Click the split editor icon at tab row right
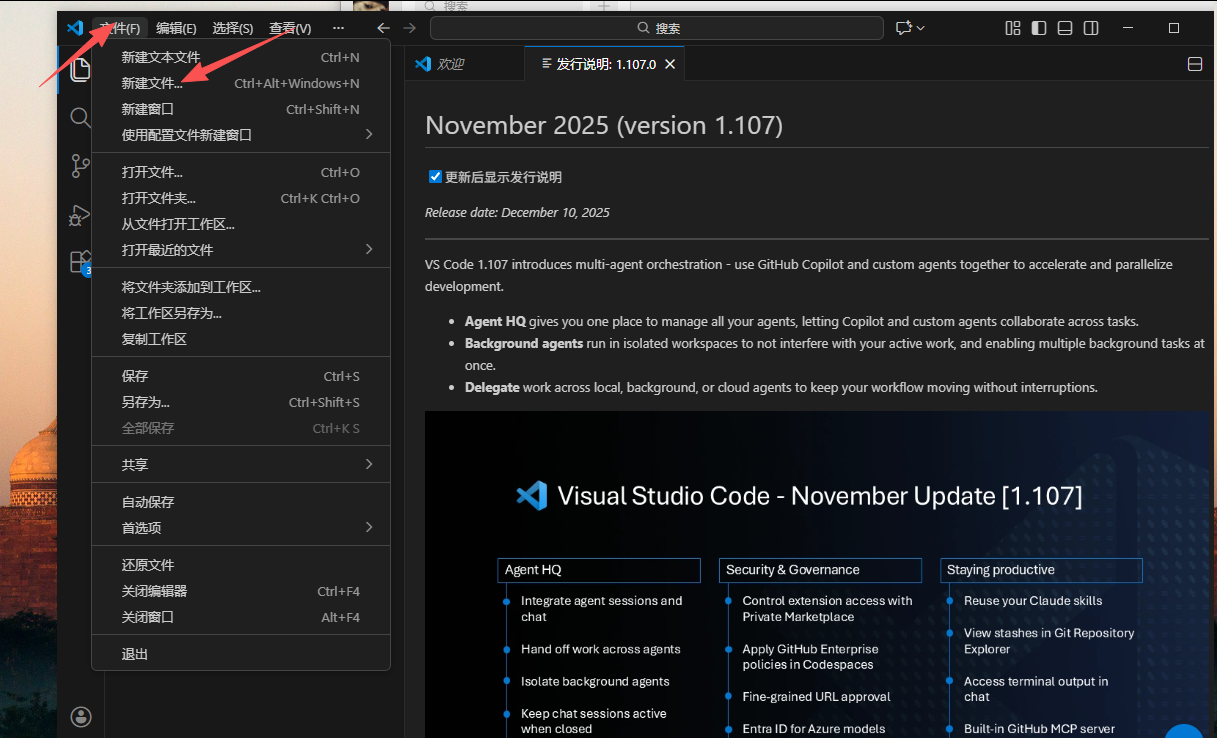Screen dimensions: 1217x738 point(1194,64)
